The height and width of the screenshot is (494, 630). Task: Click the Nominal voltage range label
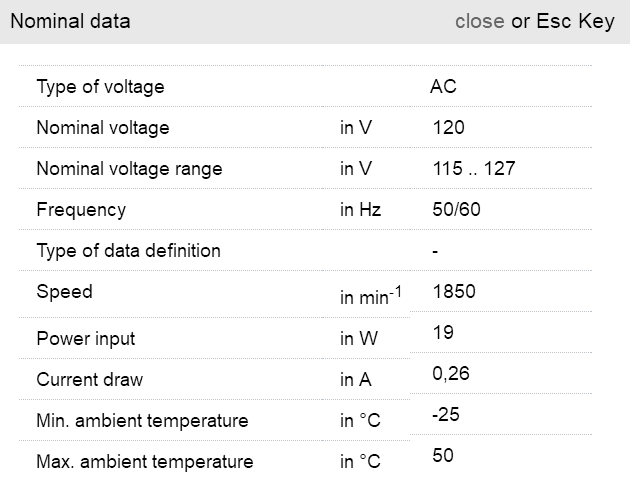tap(129, 169)
